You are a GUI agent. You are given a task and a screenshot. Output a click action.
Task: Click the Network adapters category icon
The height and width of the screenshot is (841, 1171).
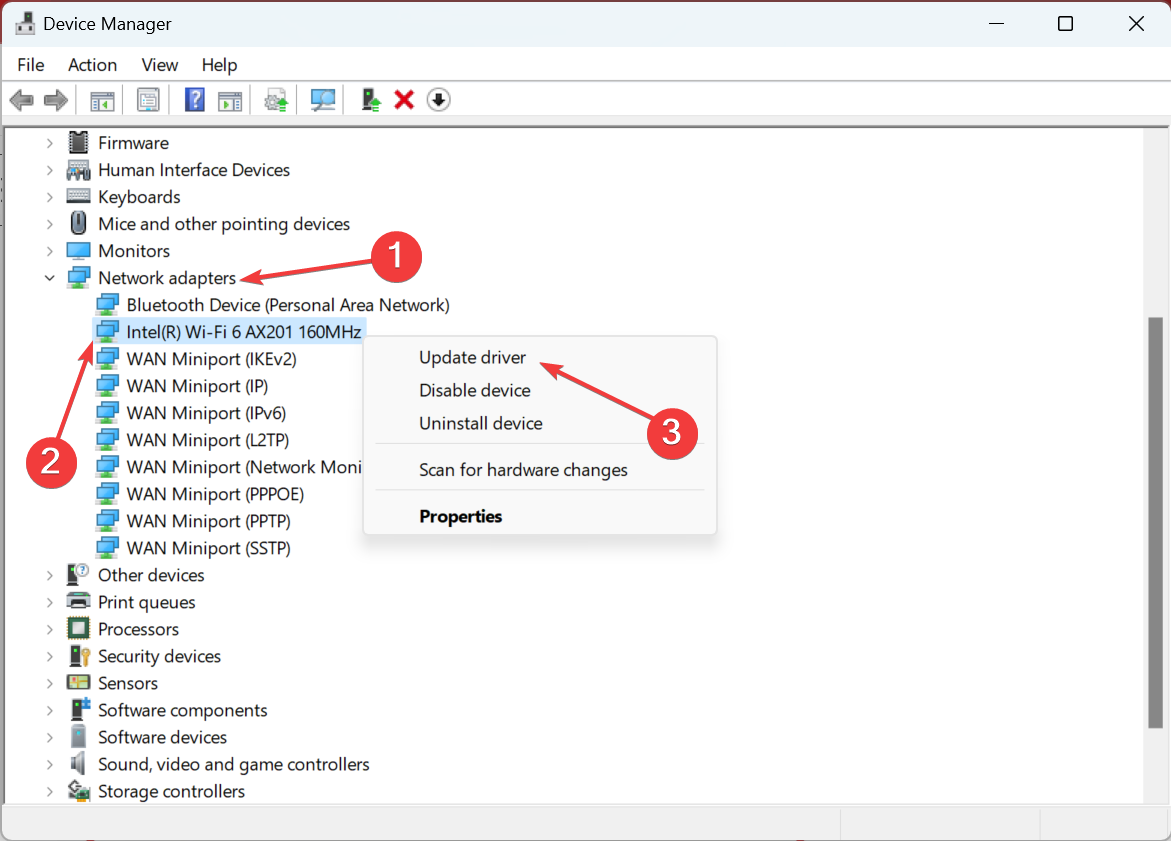pos(78,277)
